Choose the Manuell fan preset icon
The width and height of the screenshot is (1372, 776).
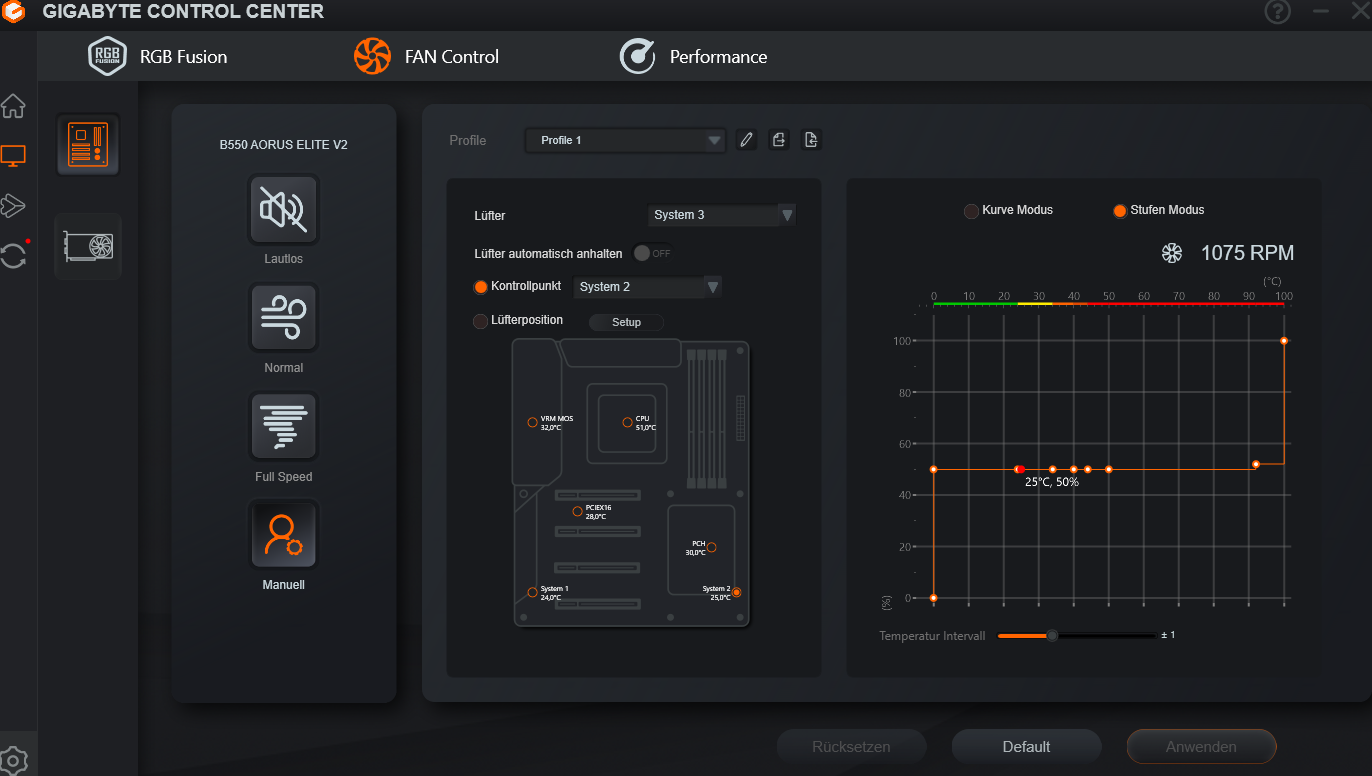(284, 535)
